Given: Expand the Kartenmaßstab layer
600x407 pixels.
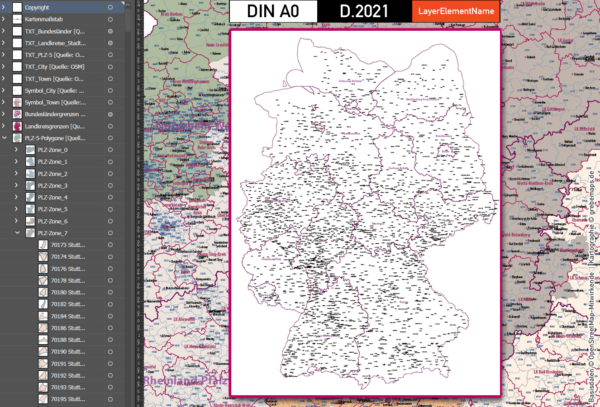Looking at the screenshot, I should click(3, 19).
